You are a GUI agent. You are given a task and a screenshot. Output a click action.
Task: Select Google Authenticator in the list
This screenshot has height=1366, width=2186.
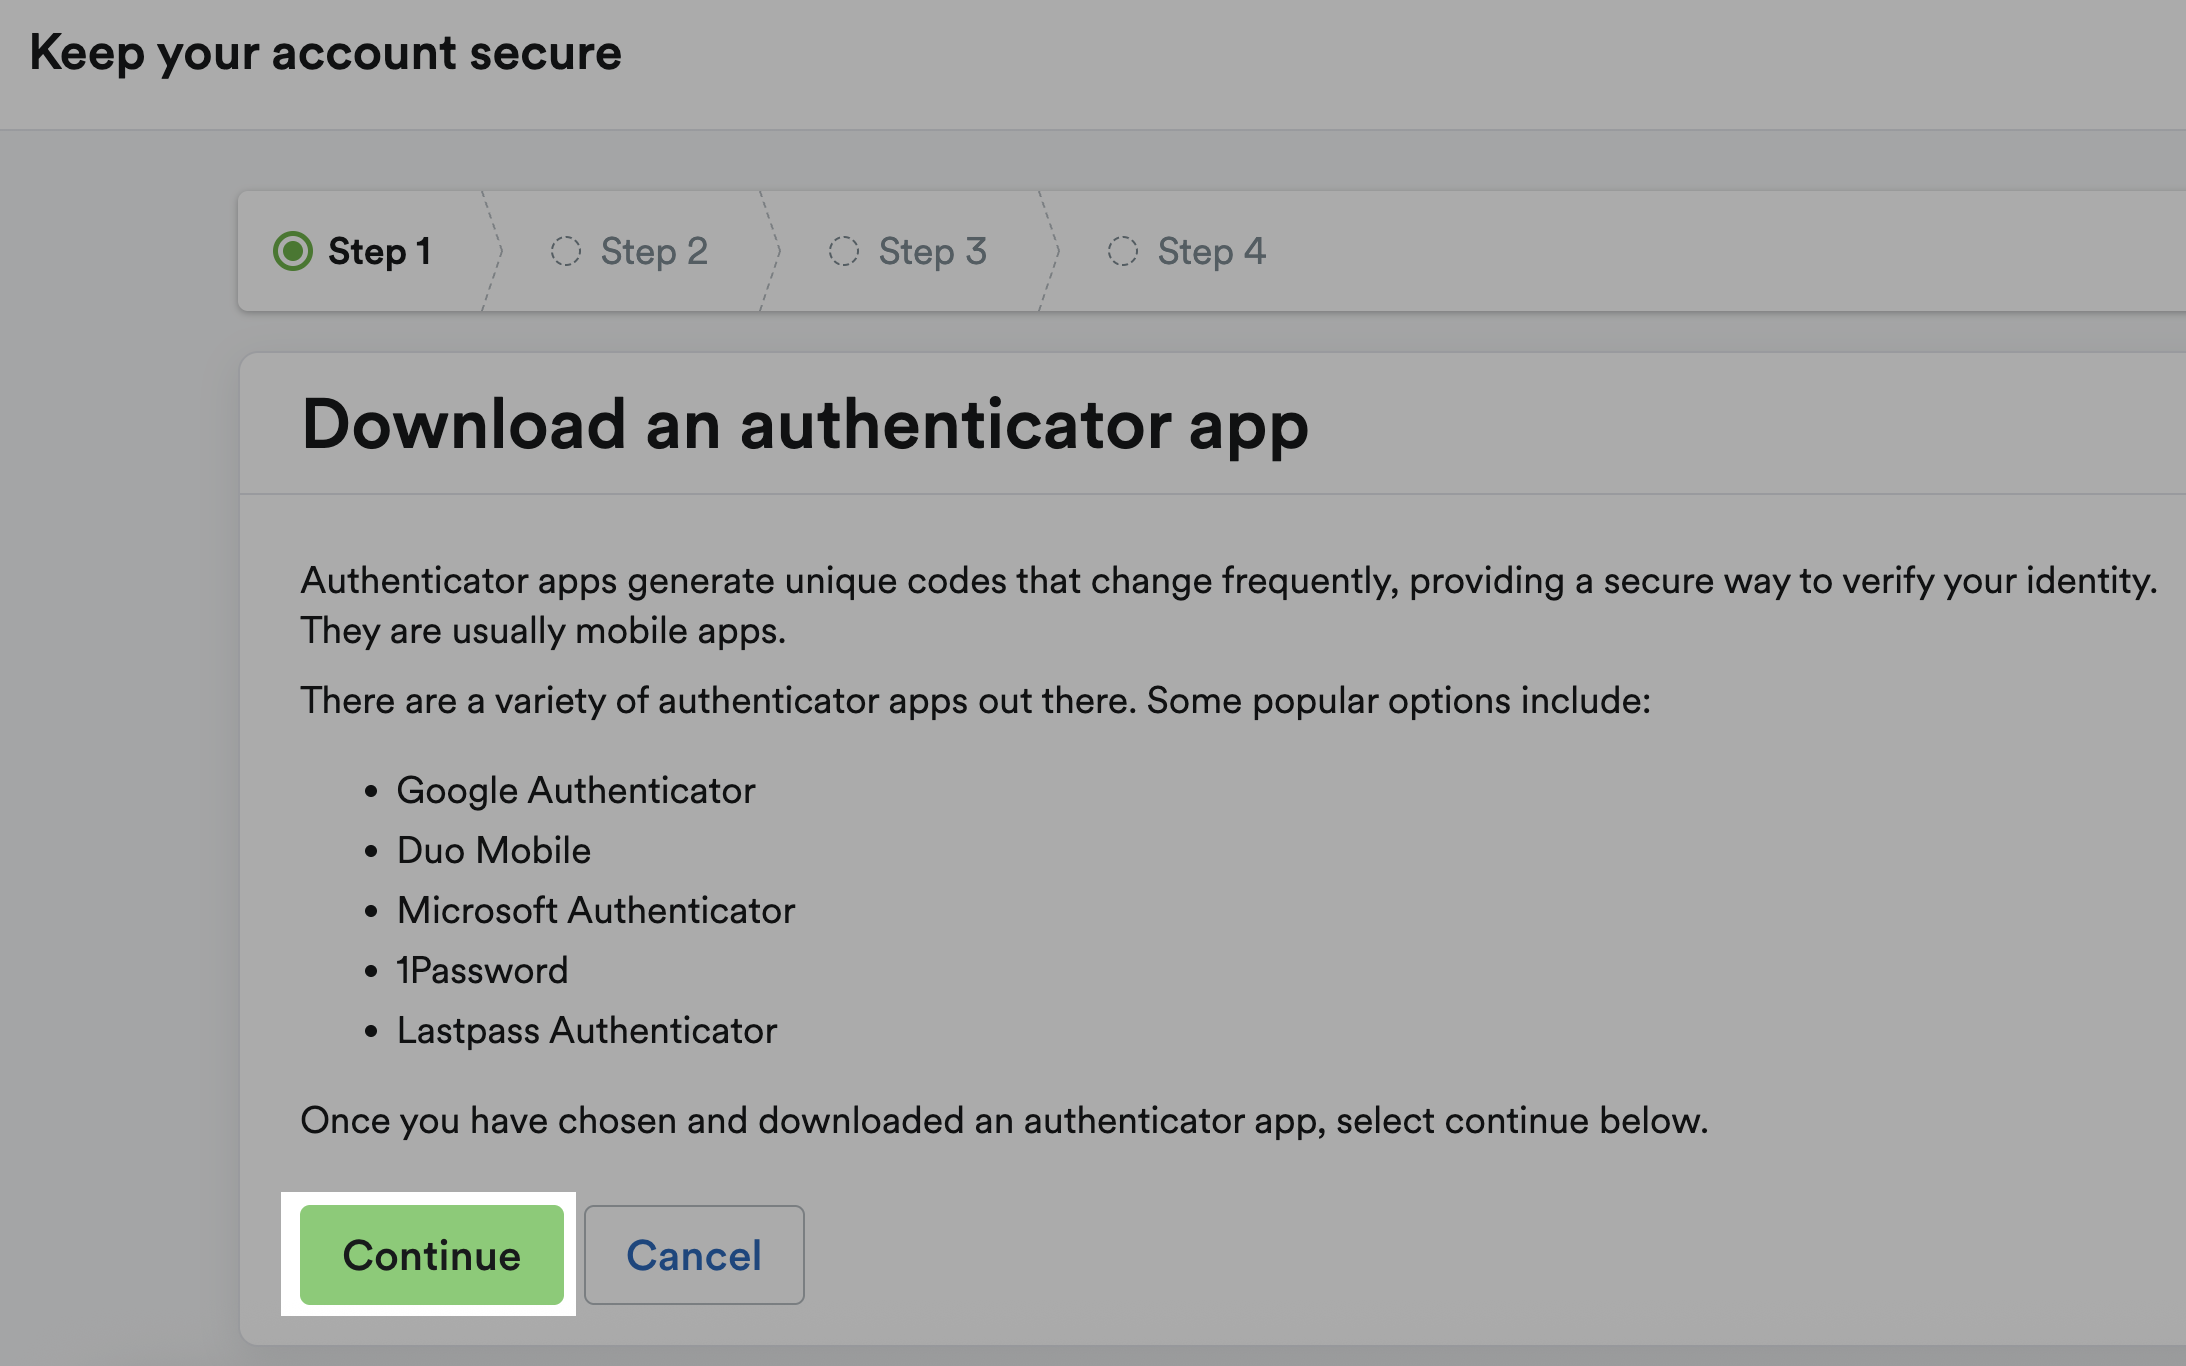pyautogui.click(x=577, y=790)
